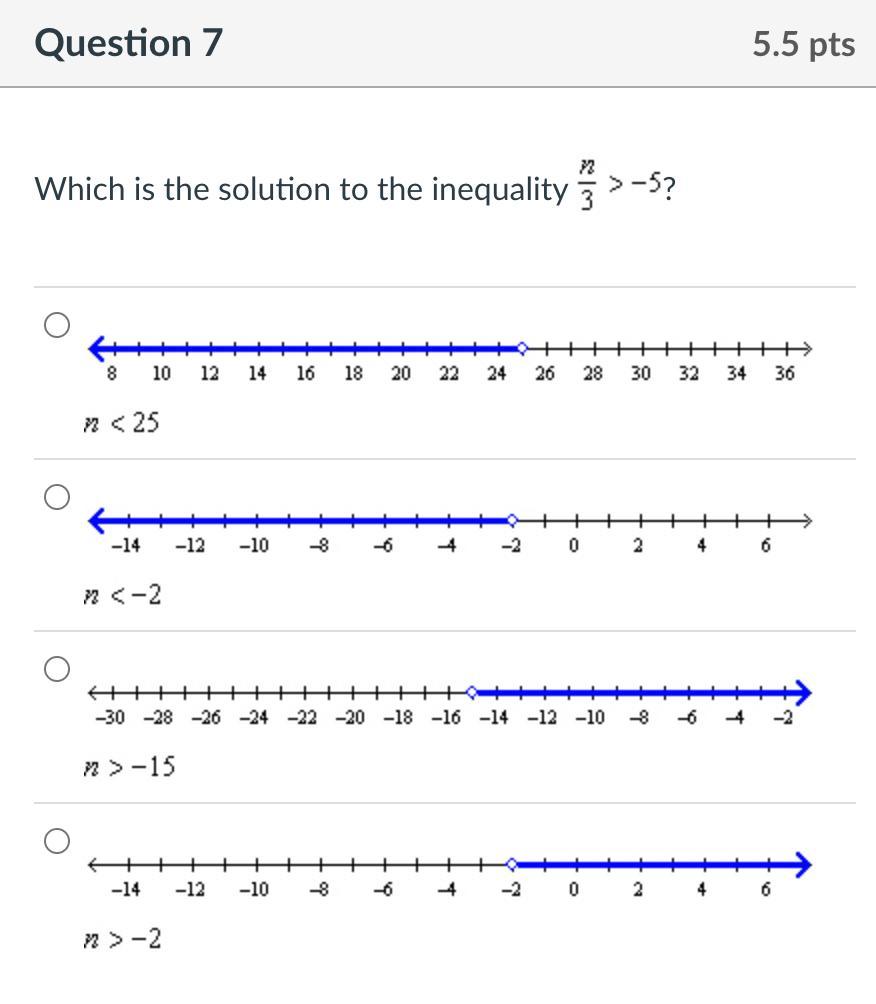
Task: Choose the radio option for n > -2
Action: [x=57, y=841]
